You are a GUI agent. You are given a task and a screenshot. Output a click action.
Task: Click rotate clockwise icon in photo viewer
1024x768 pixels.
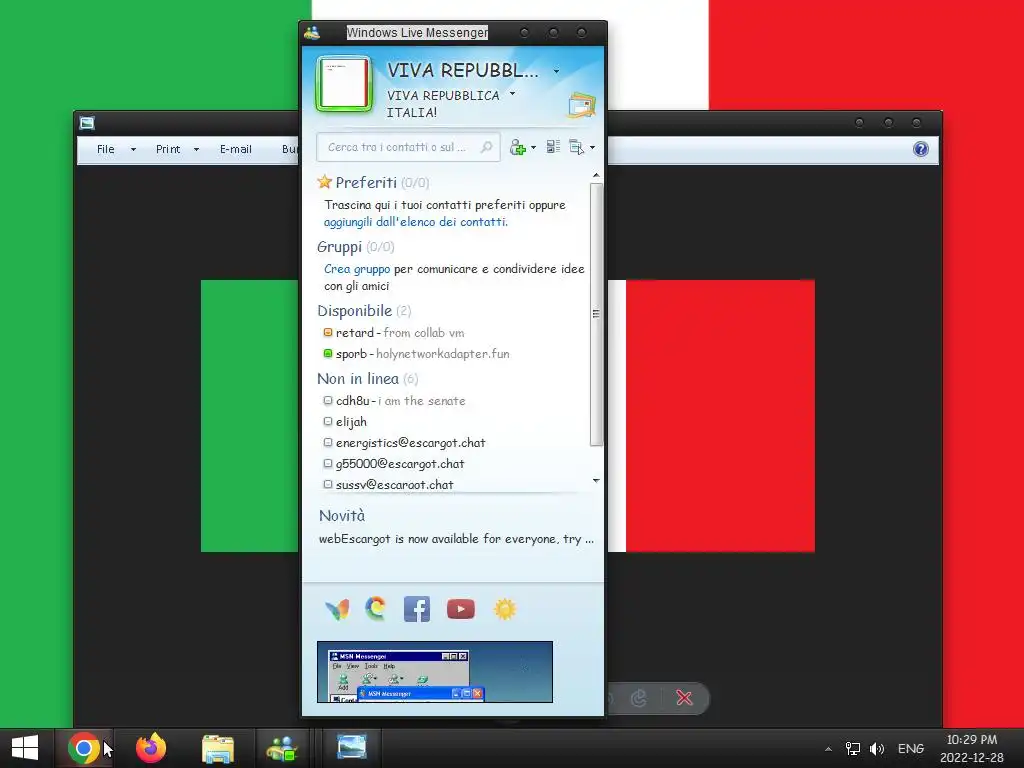639,698
